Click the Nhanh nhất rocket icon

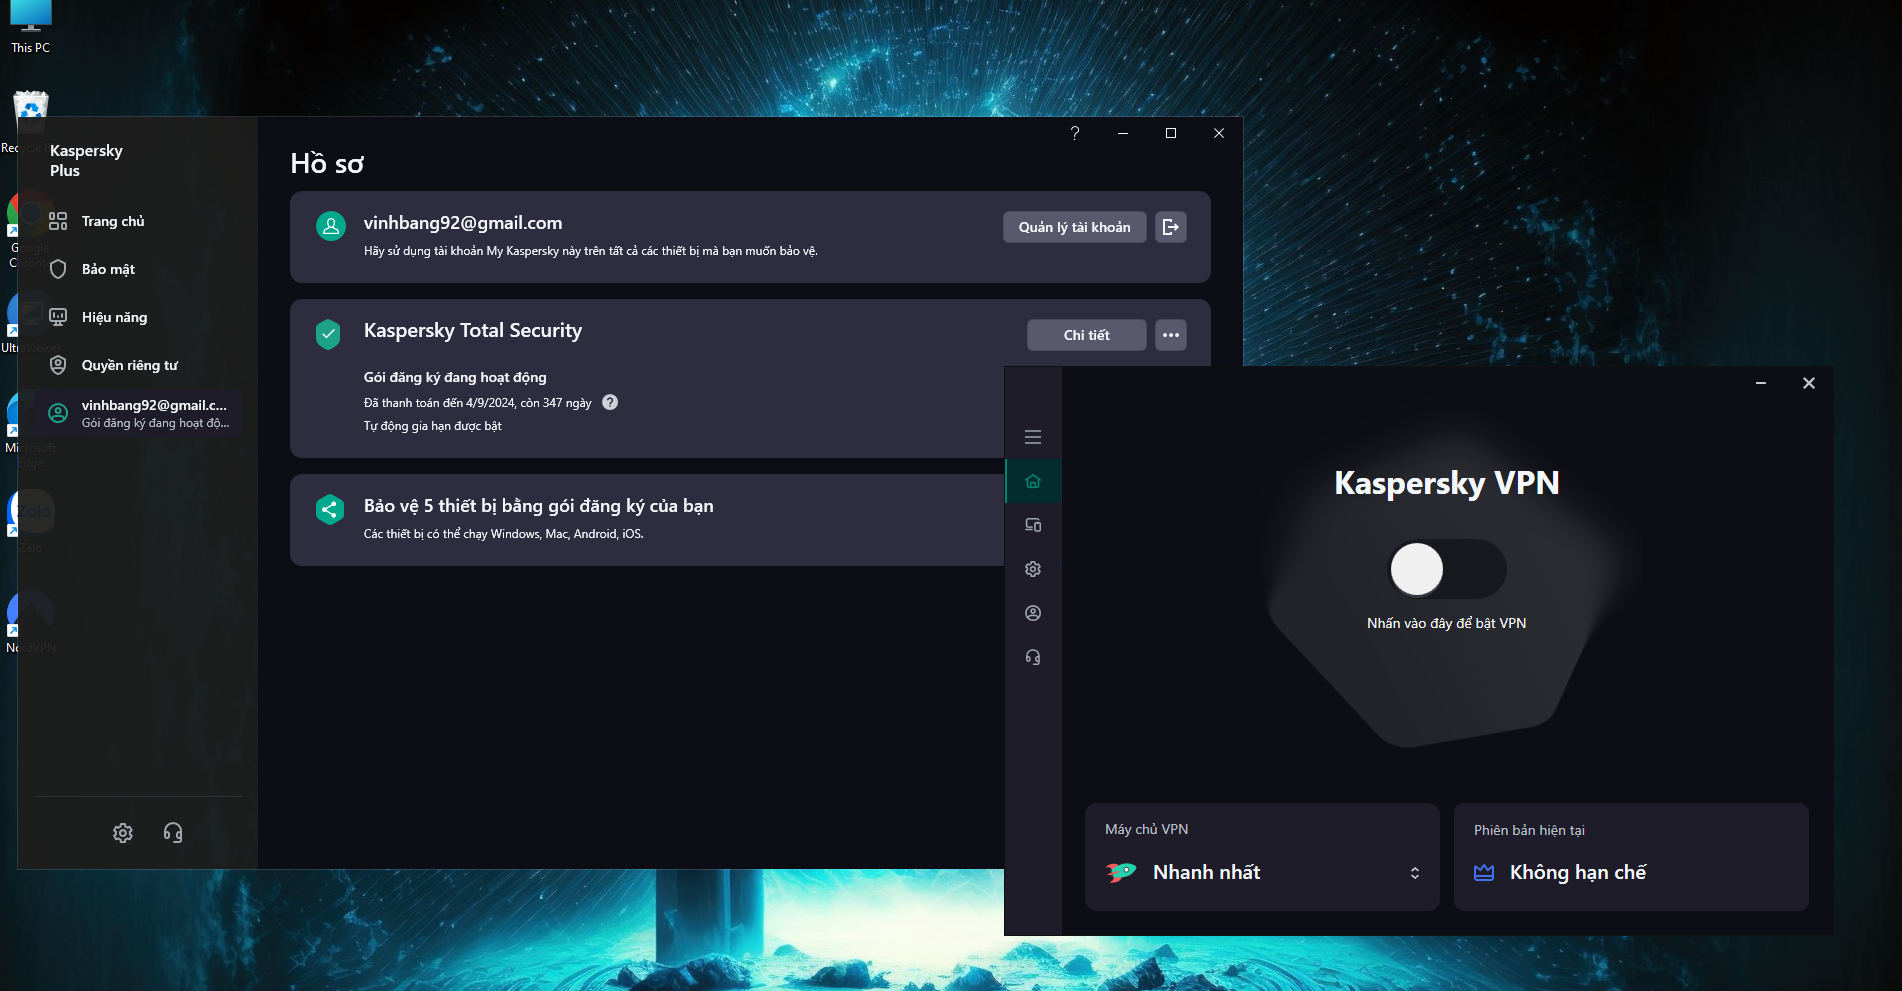point(1121,872)
